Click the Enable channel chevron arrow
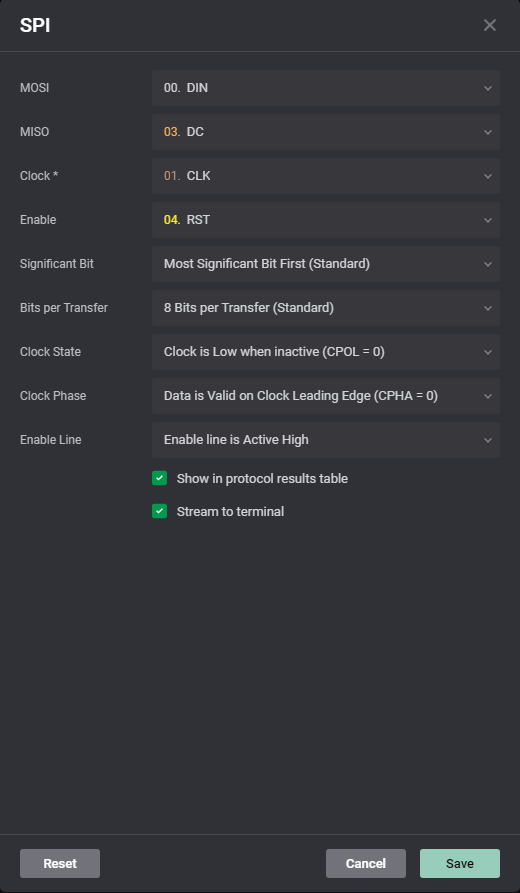 tap(488, 220)
